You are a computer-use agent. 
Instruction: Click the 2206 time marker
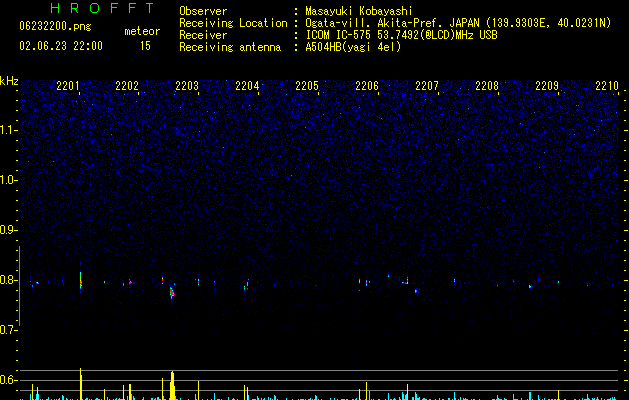[x=367, y=86]
